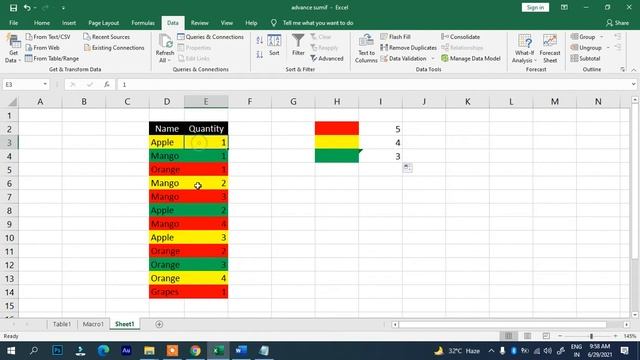
Task: Launch Text to Columns wizard
Action: coord(366,49)
